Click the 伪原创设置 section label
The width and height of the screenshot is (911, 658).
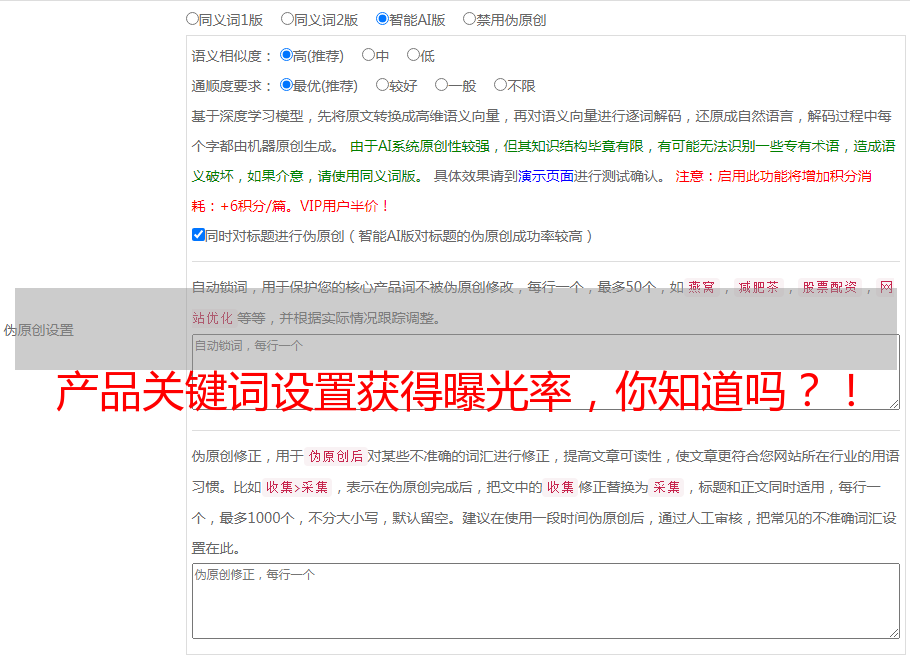point(38,330)
